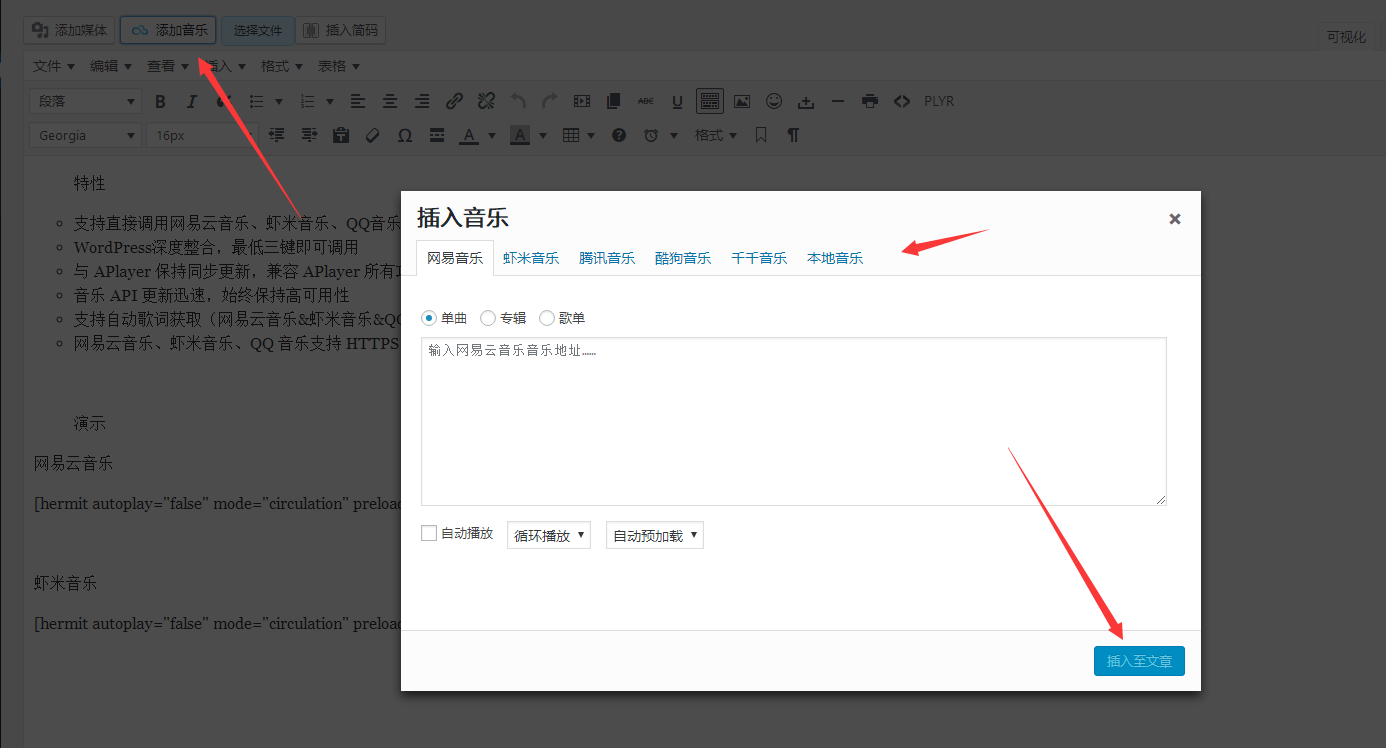Underline the selected text
Viewport: 1386px width, 748px height.
(x=677, y=101)
